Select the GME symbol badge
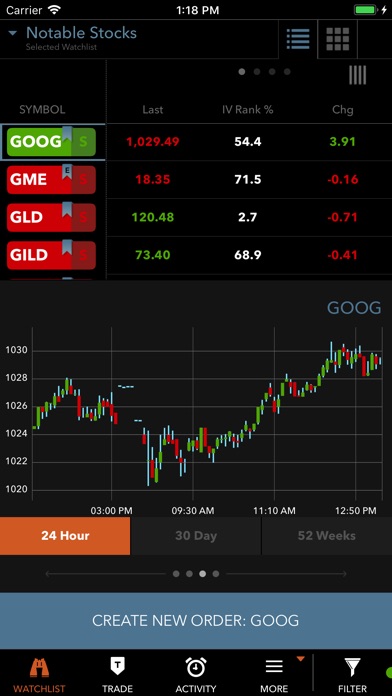This screenshot has height=696, width=392. click(51, 180)
